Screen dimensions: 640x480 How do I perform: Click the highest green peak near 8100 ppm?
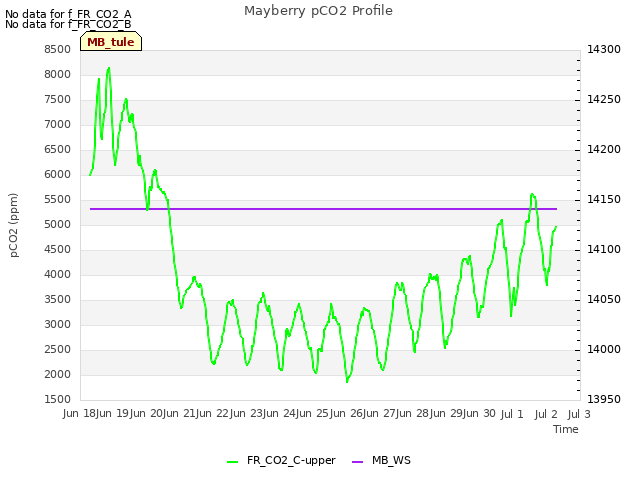pyautogui.click(x=109, y=69)
